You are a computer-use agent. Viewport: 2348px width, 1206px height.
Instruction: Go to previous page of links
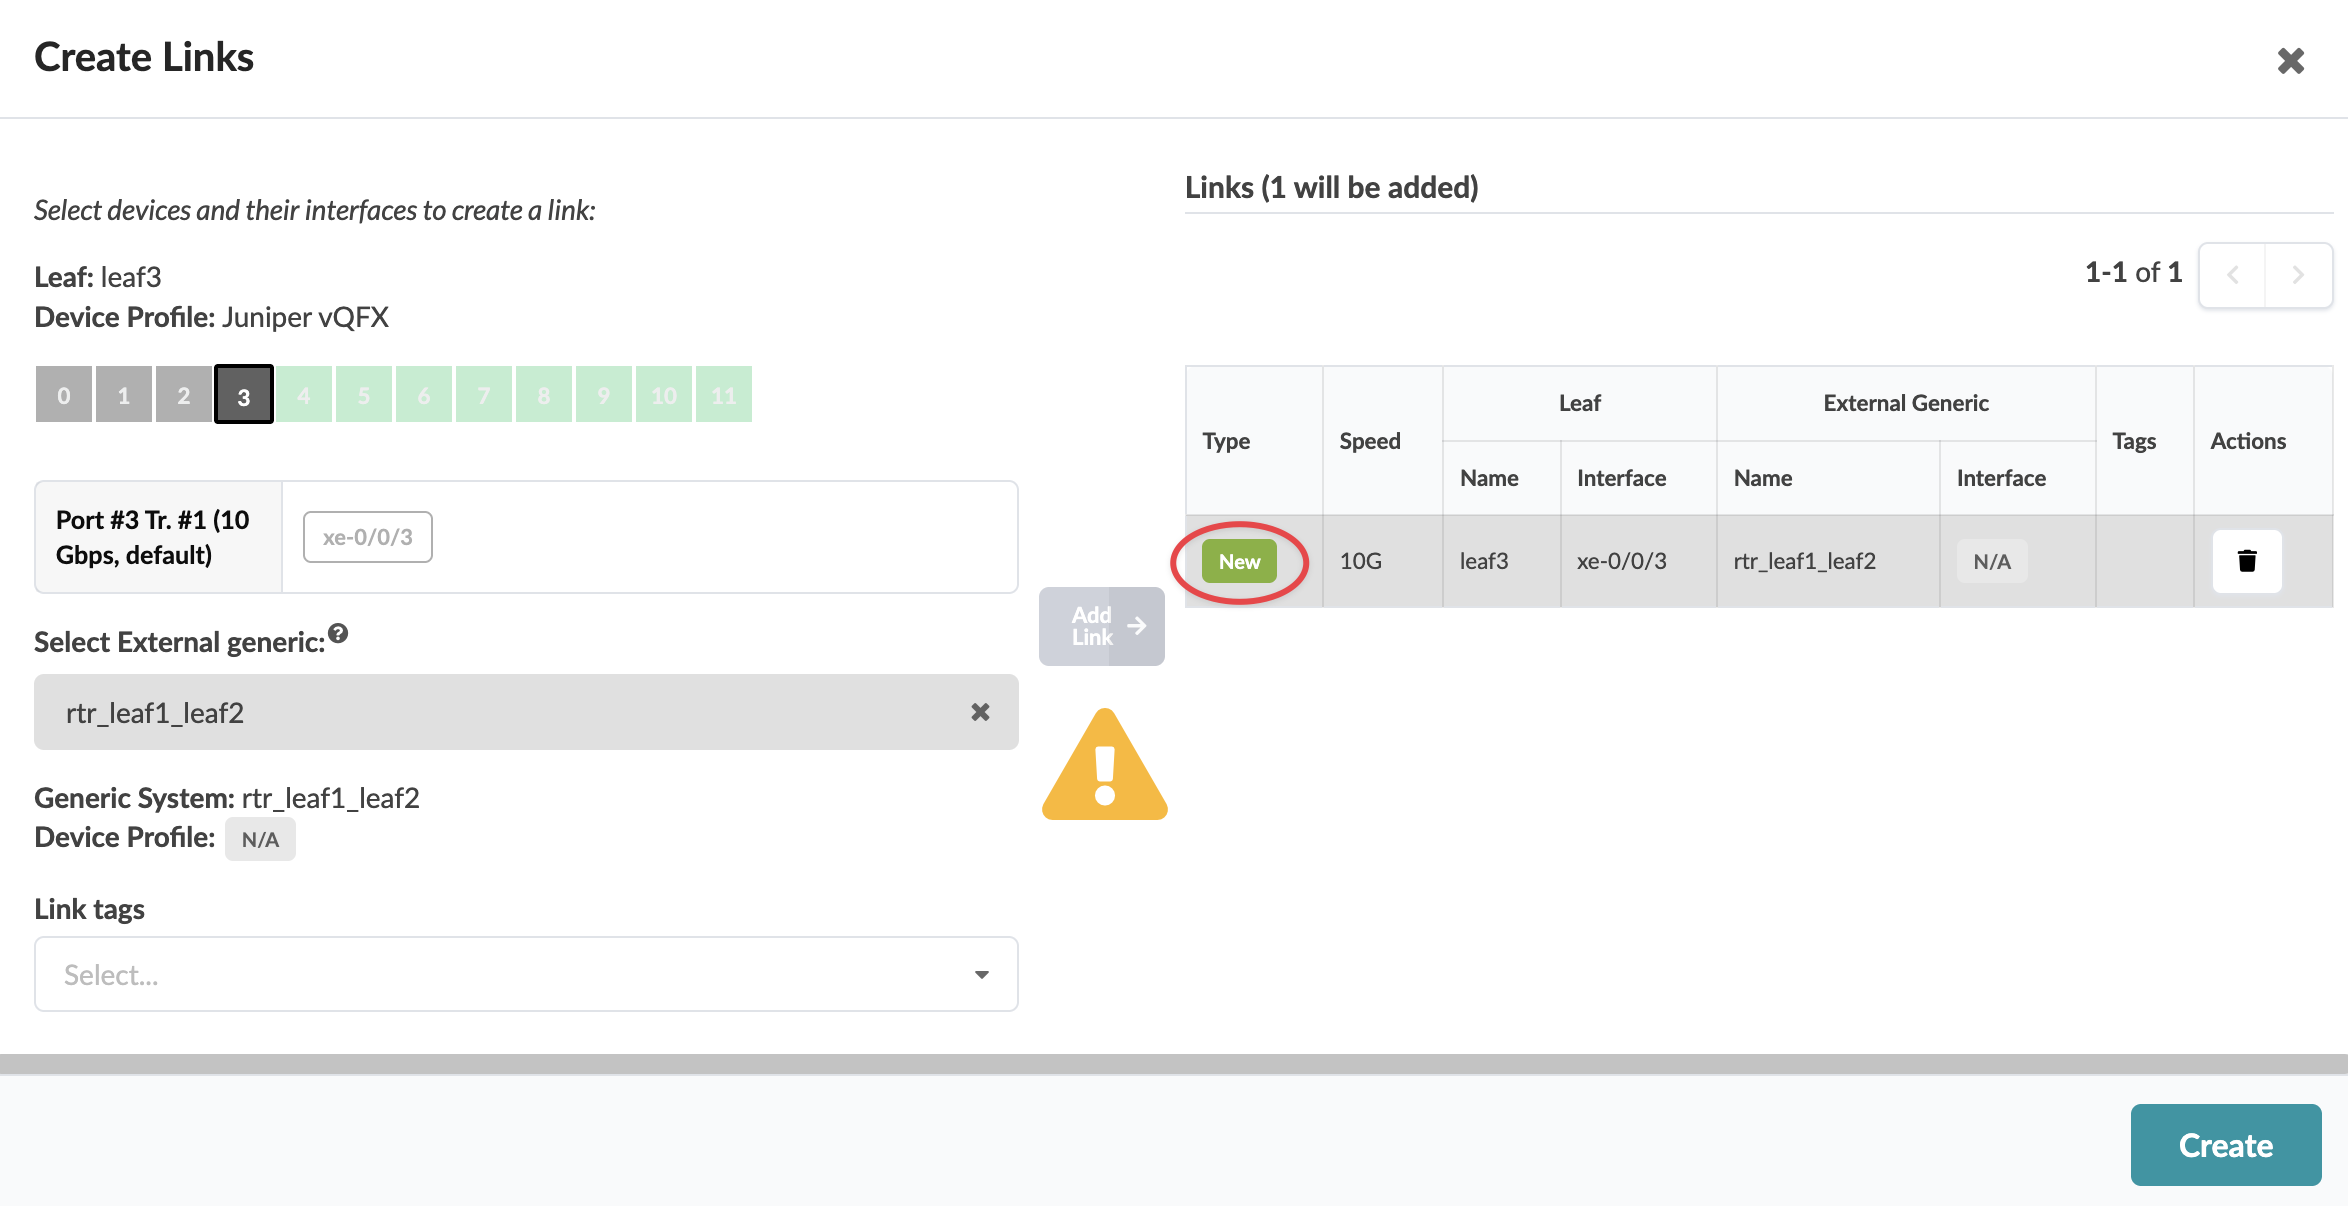coord(2232,274)
